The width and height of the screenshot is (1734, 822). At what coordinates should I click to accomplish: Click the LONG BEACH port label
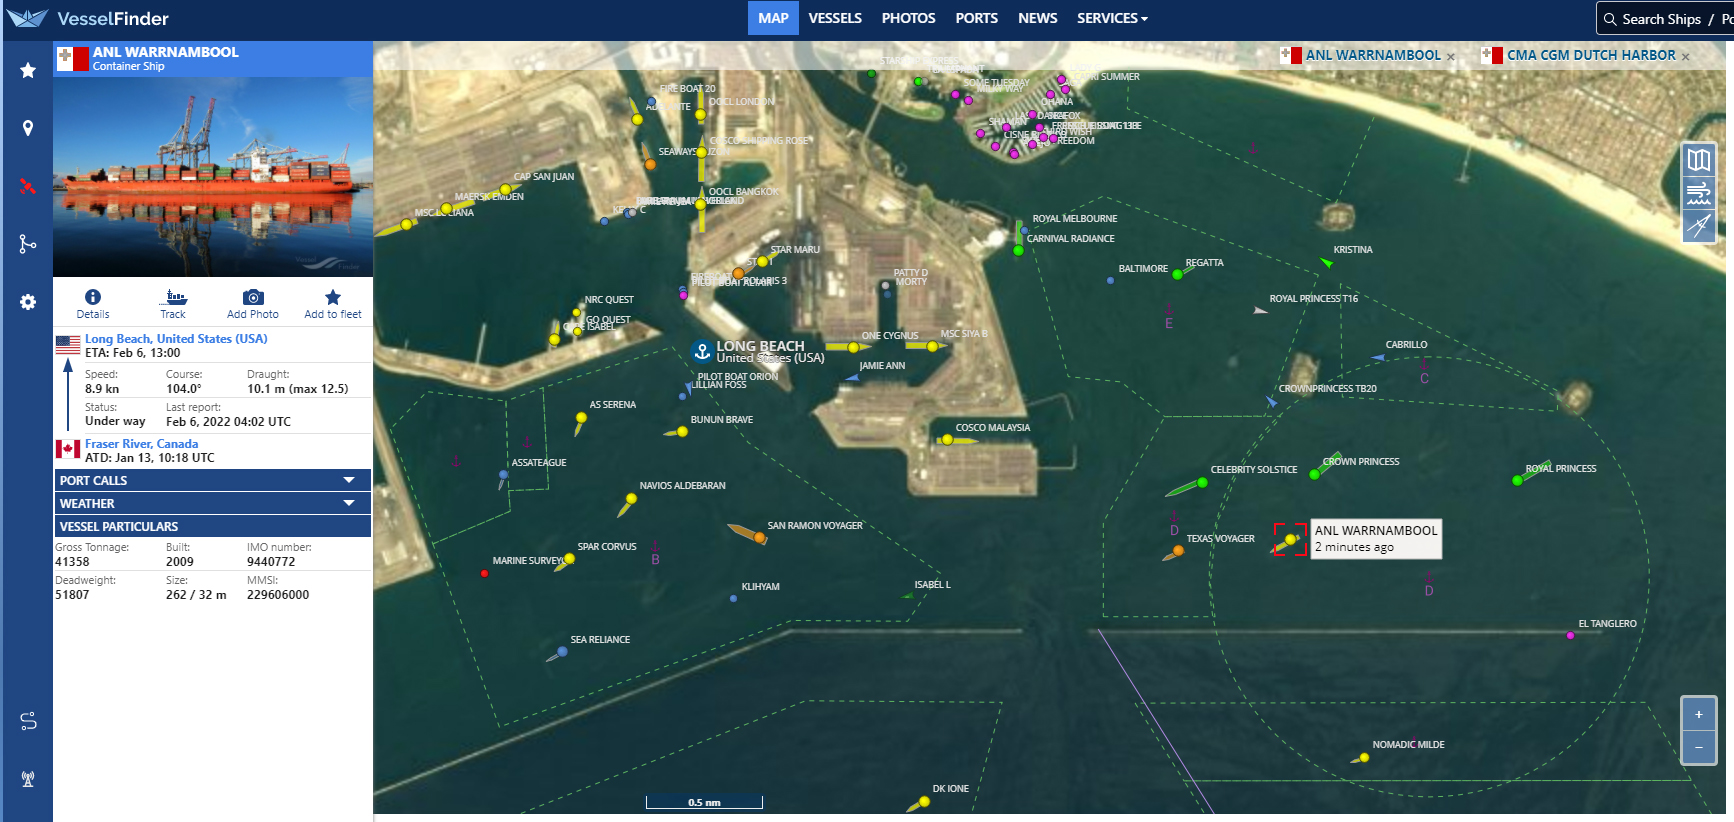[760, 346]
